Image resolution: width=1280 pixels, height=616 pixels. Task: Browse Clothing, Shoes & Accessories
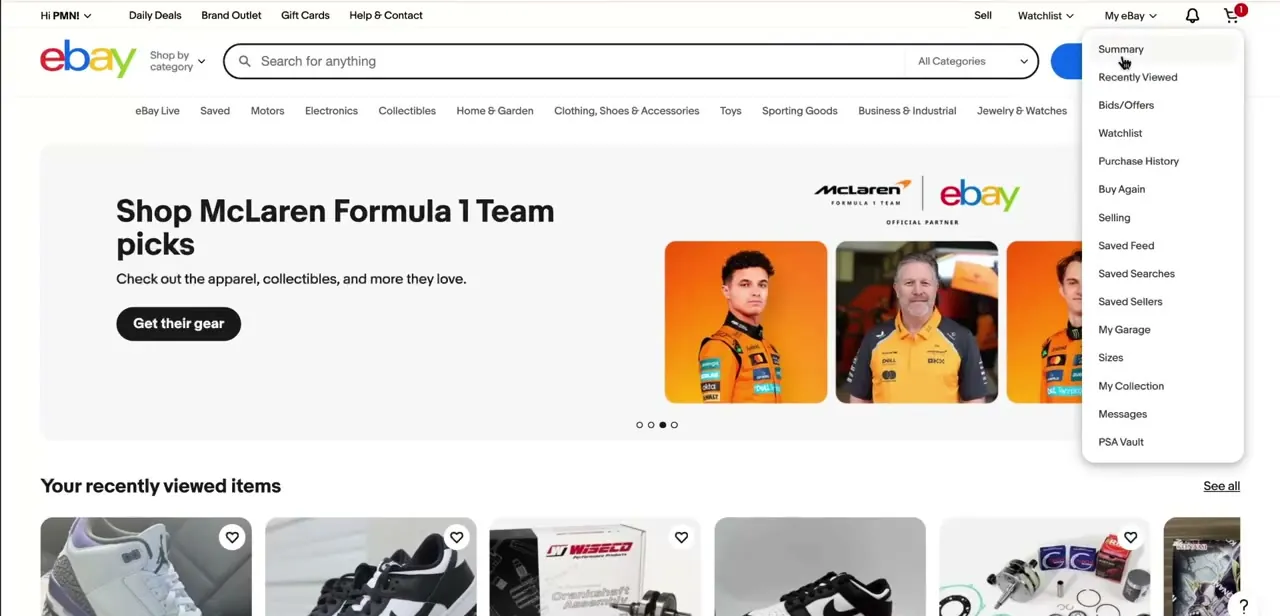tap(626, 111)
